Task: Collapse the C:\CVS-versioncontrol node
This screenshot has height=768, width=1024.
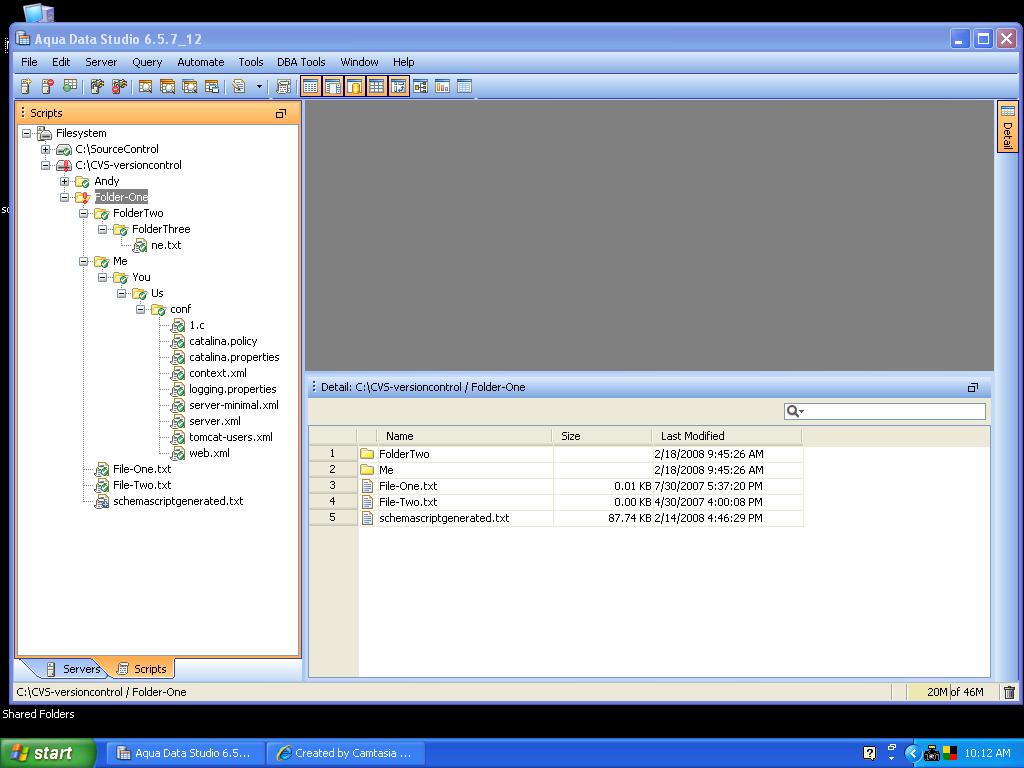Action: [46, 165]
